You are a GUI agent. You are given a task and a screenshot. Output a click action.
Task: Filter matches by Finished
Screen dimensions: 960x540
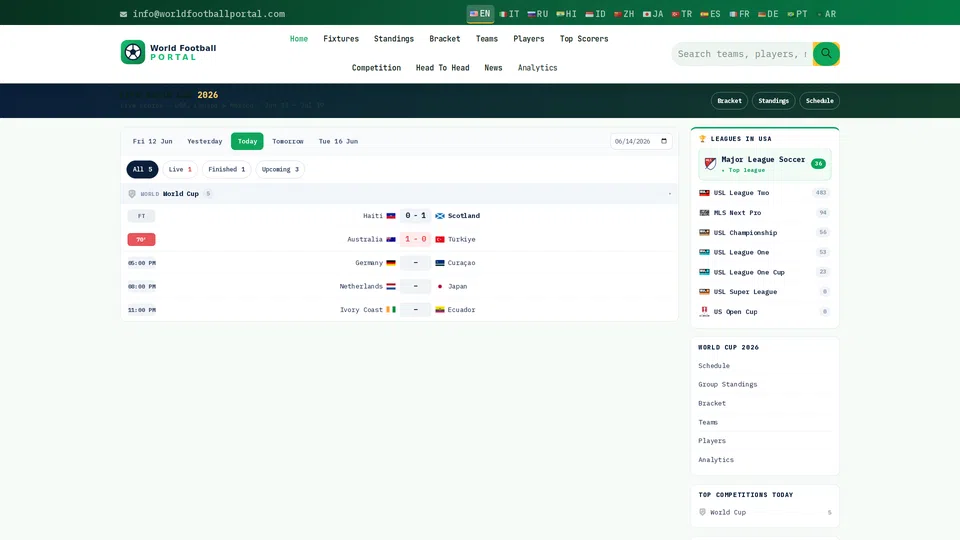227,170
